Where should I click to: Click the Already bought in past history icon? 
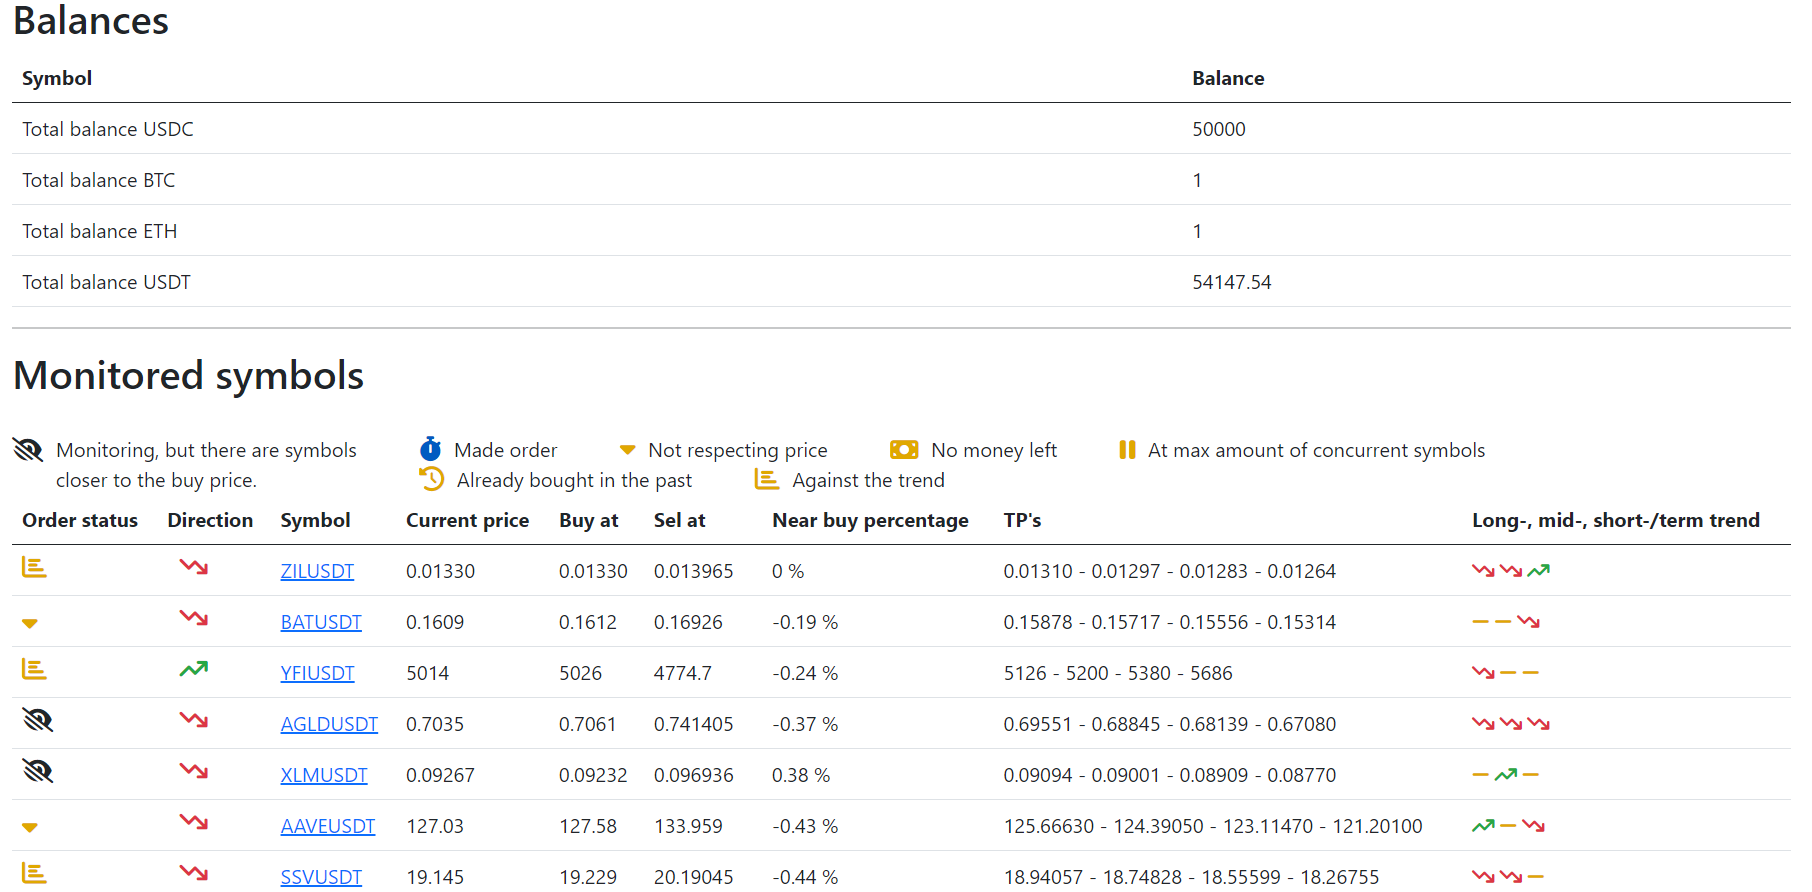pyautogui.click(x=431, y=479)
